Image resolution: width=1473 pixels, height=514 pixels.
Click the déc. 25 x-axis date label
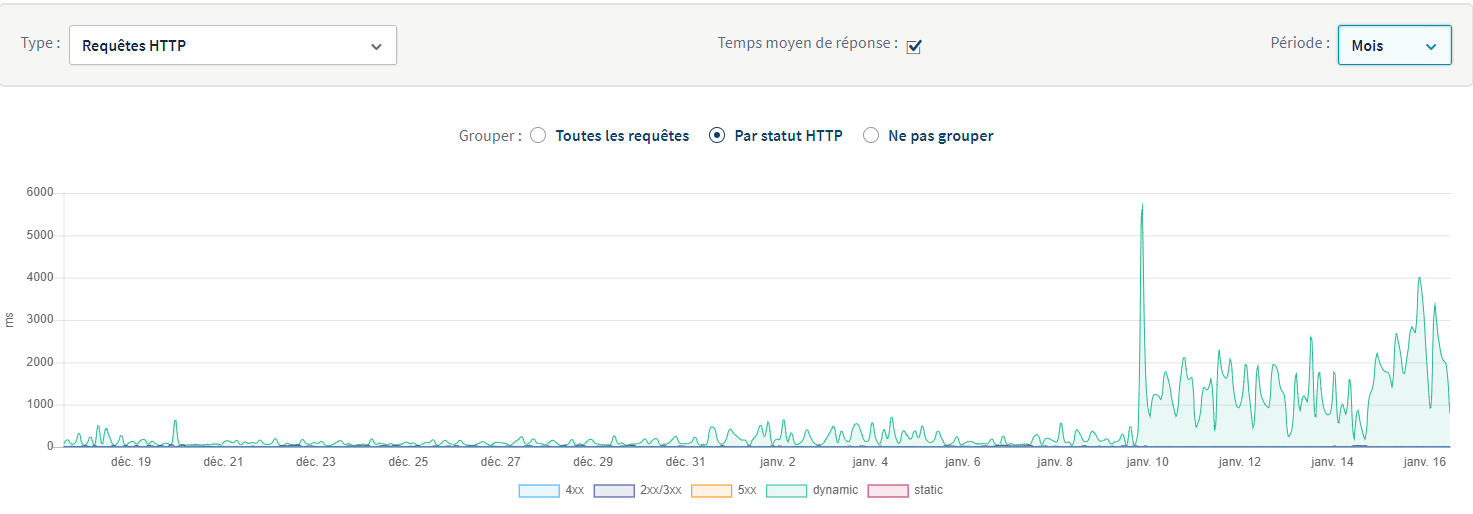point(408,462)
